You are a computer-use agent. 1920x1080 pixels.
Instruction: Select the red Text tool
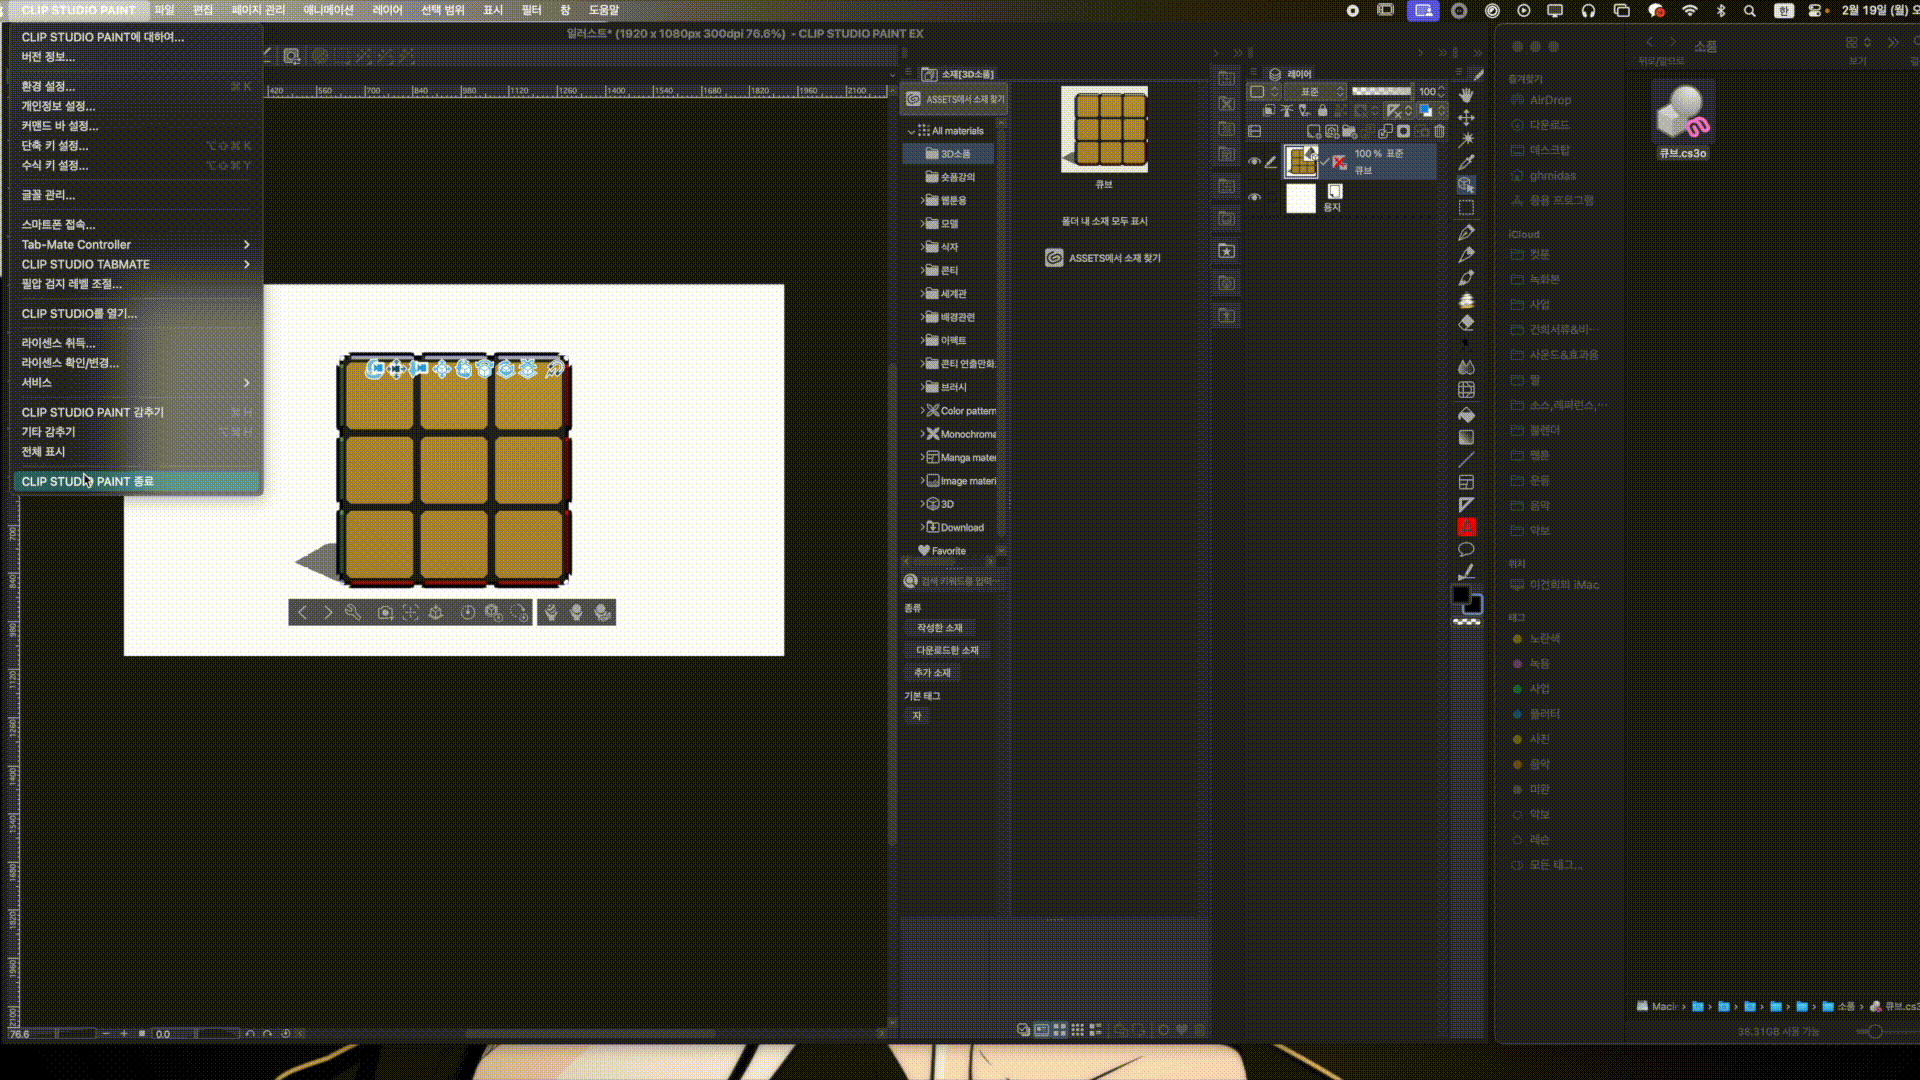coord(1466,527)
